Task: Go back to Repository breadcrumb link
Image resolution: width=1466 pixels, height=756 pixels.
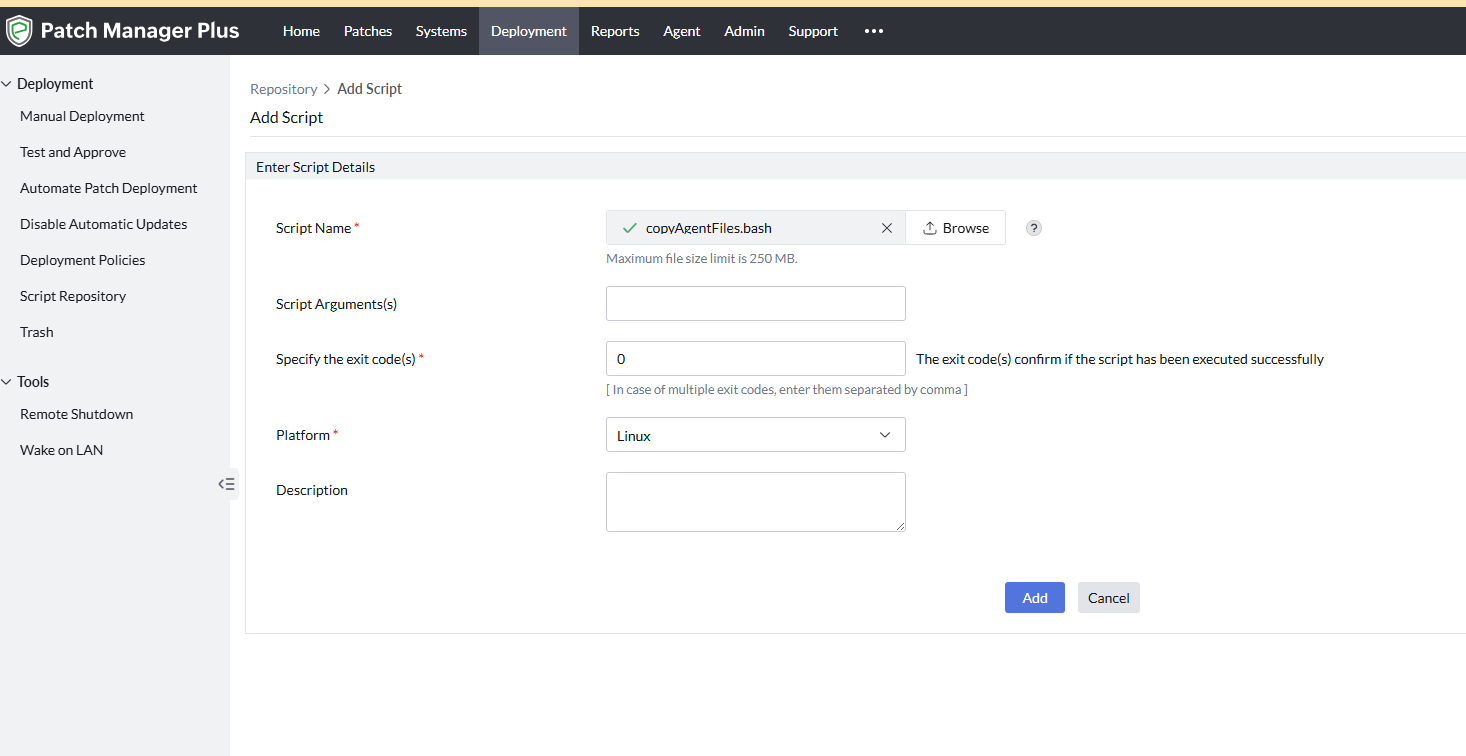Action: click(283, 89)
